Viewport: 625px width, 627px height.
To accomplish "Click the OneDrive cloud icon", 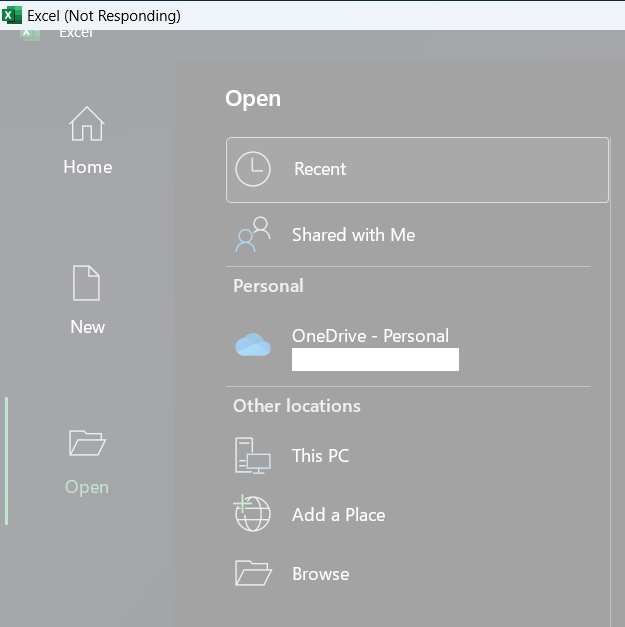I will 253,345.
